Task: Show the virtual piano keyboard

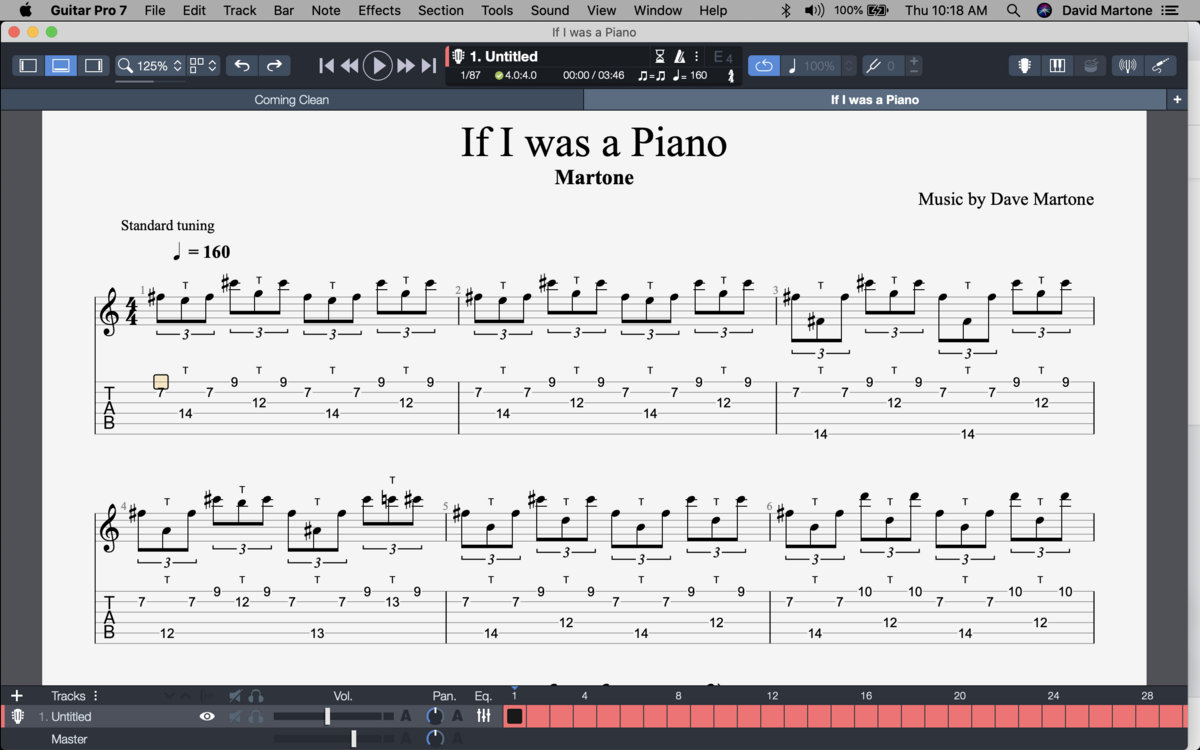Action: (x=1057, y=66)
